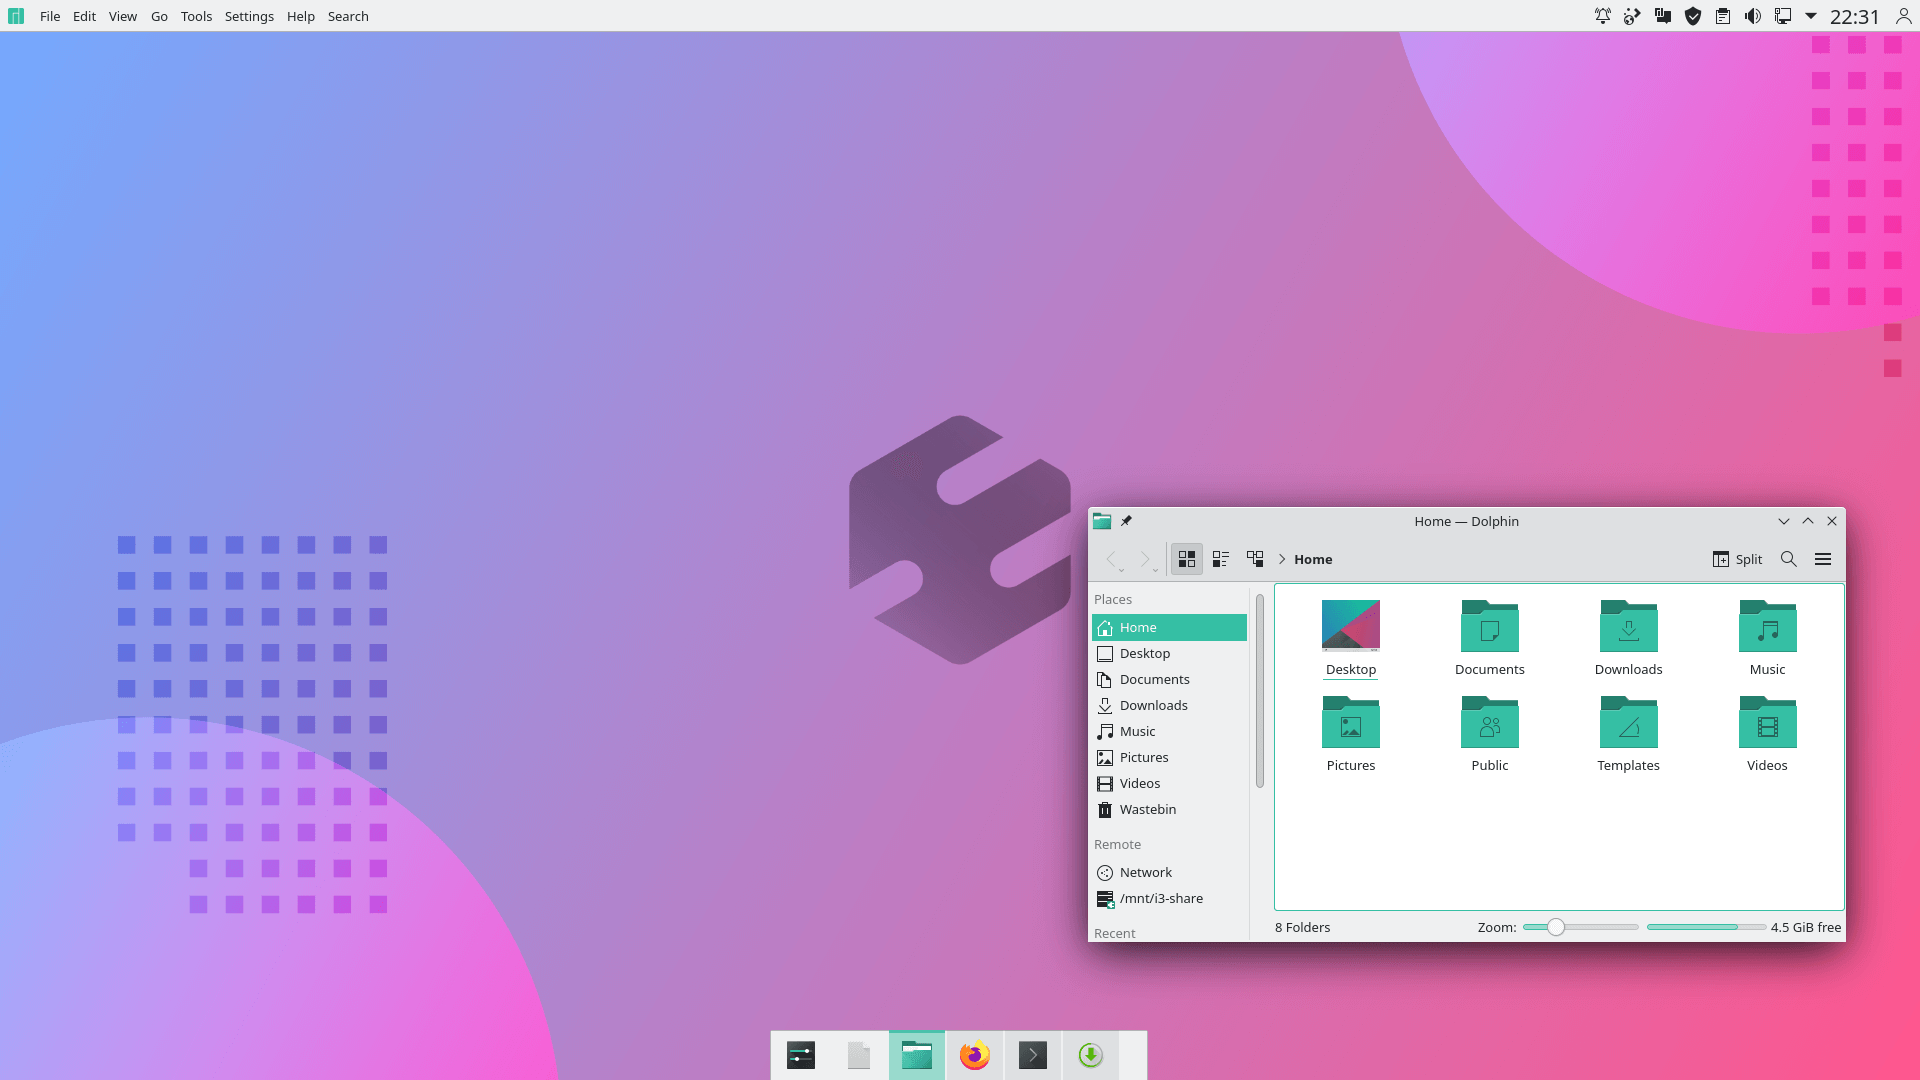1920x1080 pixels.
Task: Open Matray messages tray icon
Action: (1663, 16)
